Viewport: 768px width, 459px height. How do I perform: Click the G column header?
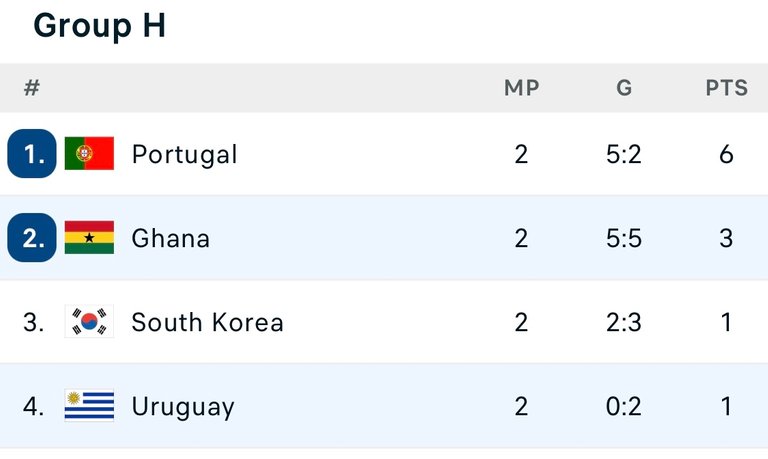click(x=624, y=88)
